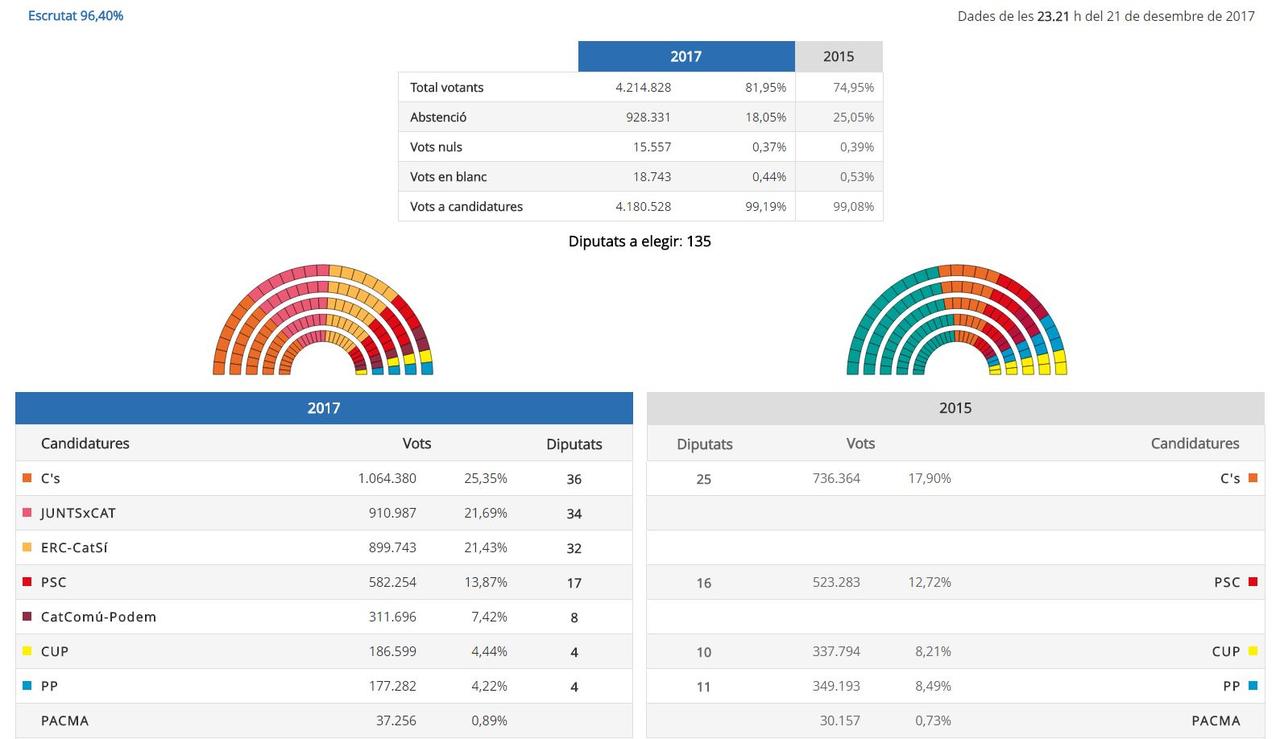
Task: Click C's 36 deputies value
Action: pyautogui.click(x=574, y=479)
